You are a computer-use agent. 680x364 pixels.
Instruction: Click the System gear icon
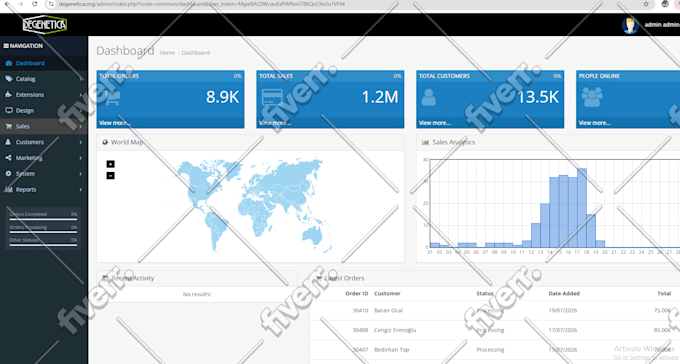(x=9, y=174)
